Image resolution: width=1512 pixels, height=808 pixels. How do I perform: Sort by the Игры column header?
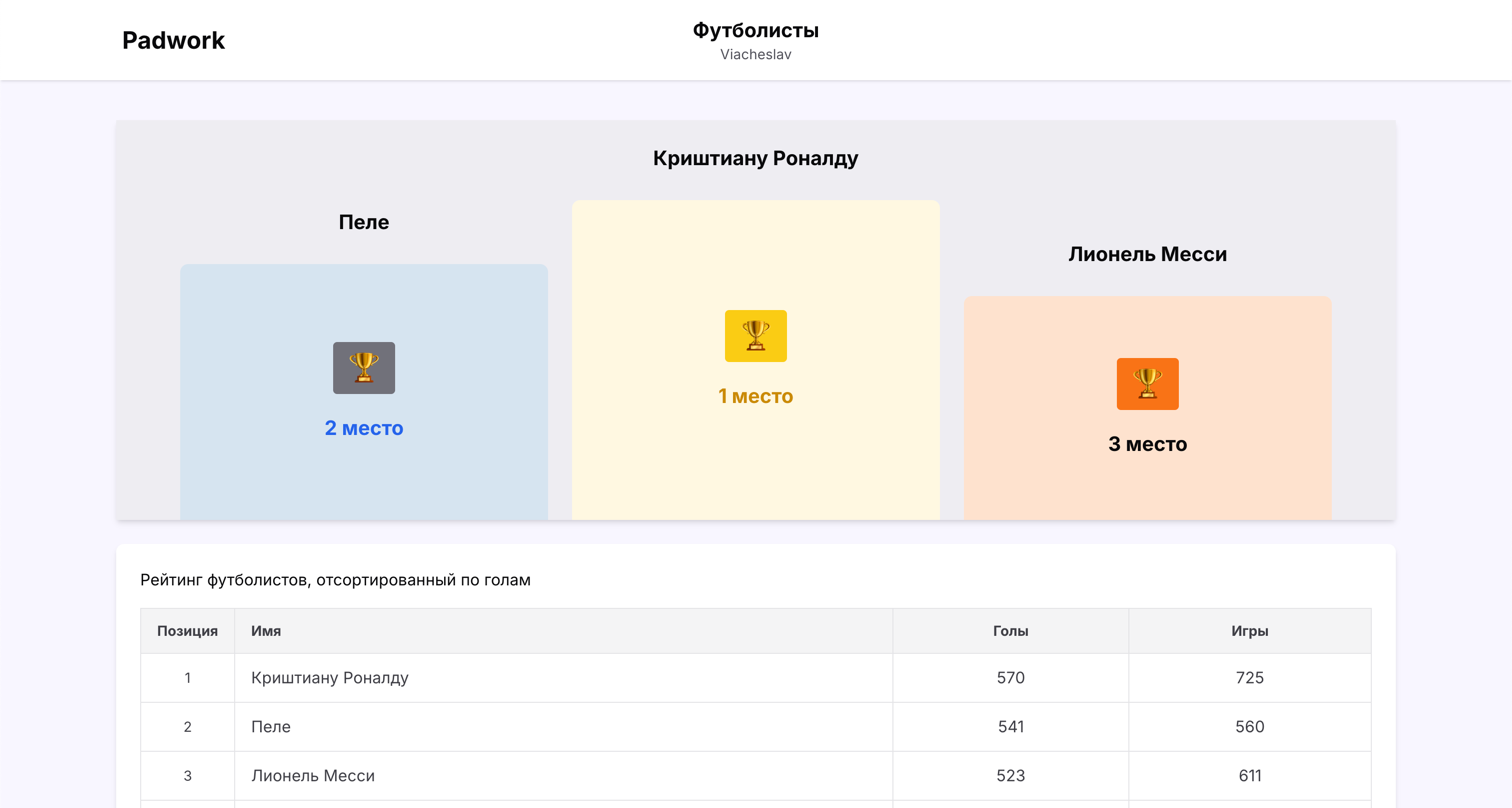pos(1249,631)
